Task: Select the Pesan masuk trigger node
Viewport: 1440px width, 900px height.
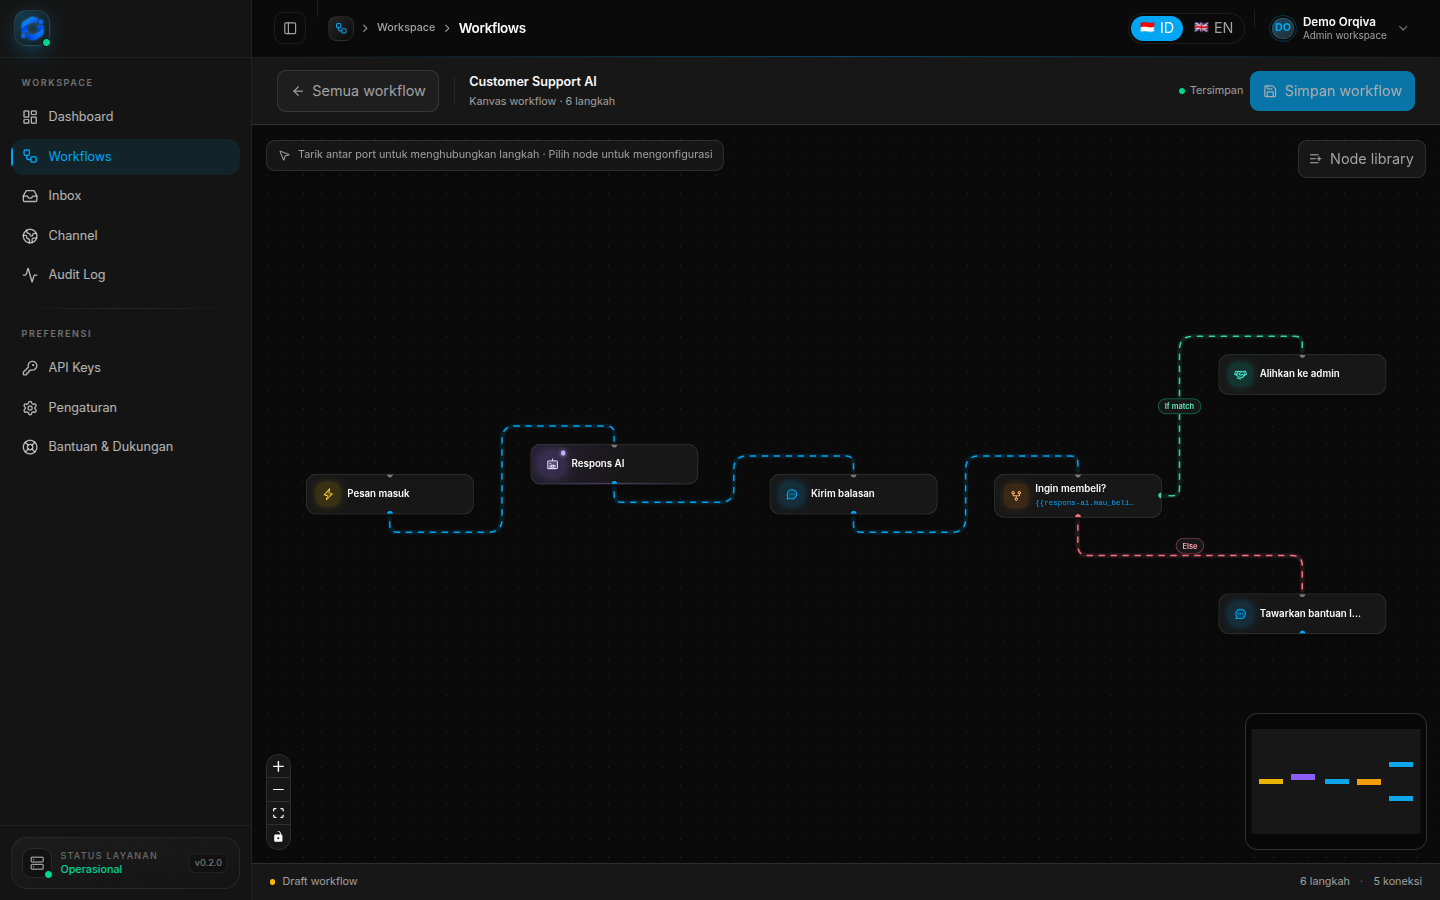Action: (390, 494)
